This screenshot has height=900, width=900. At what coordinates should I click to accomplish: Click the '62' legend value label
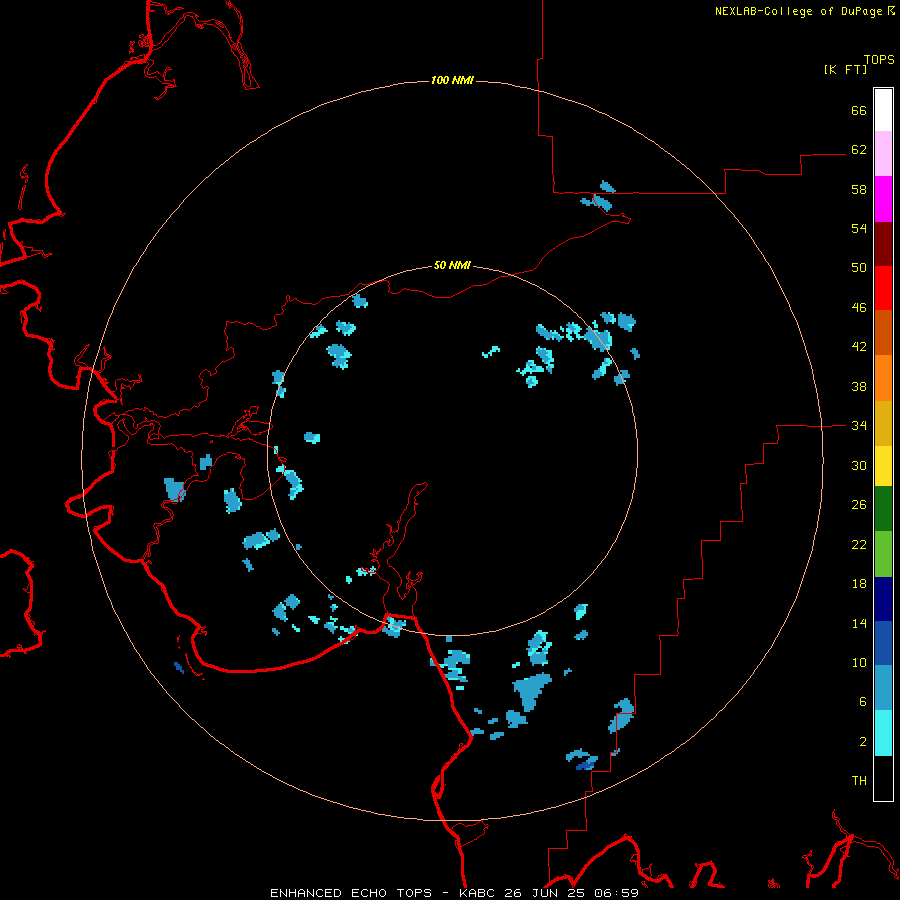(859, 150)
